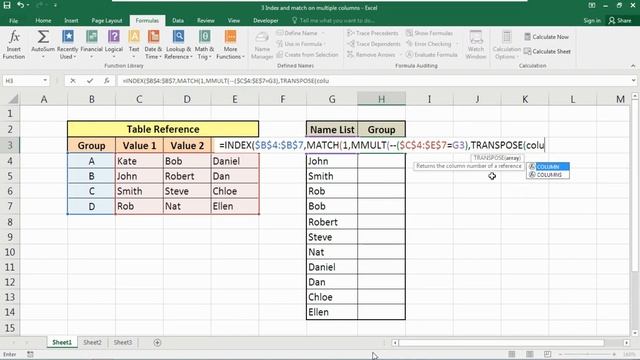Open More Functions menu
The height and width of the screenshot is (360, 640).
pos(230,45)
